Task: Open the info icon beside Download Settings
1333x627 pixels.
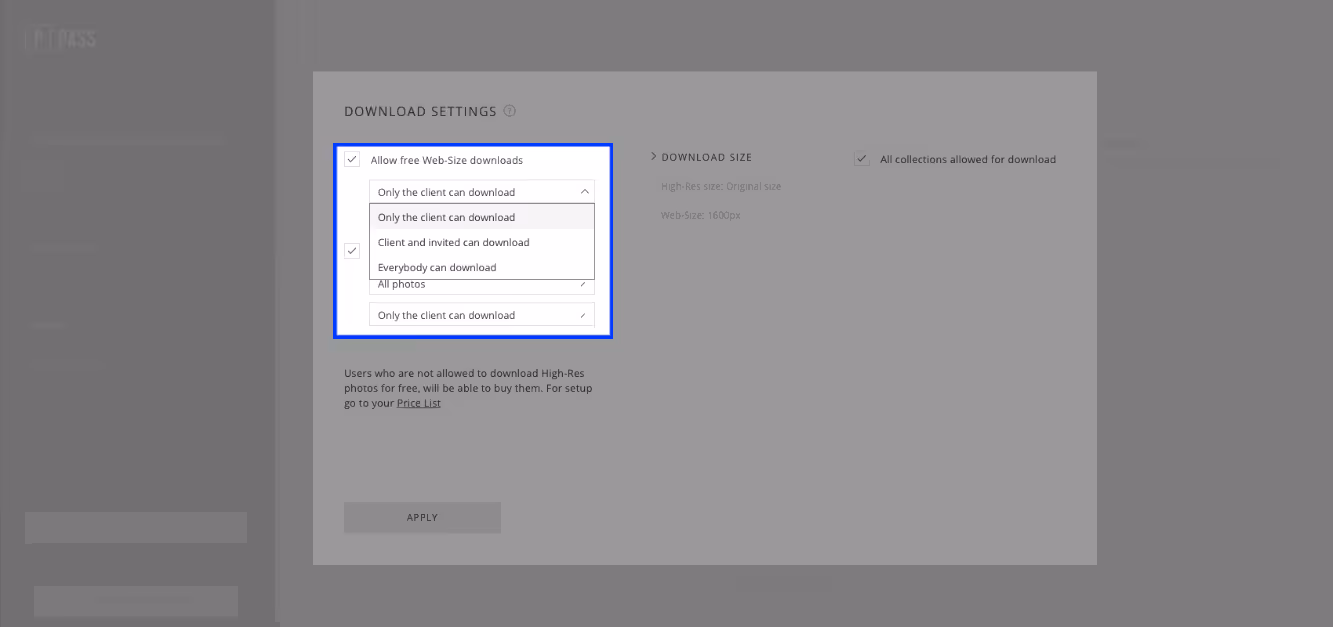Action: (x=510, y=111)
